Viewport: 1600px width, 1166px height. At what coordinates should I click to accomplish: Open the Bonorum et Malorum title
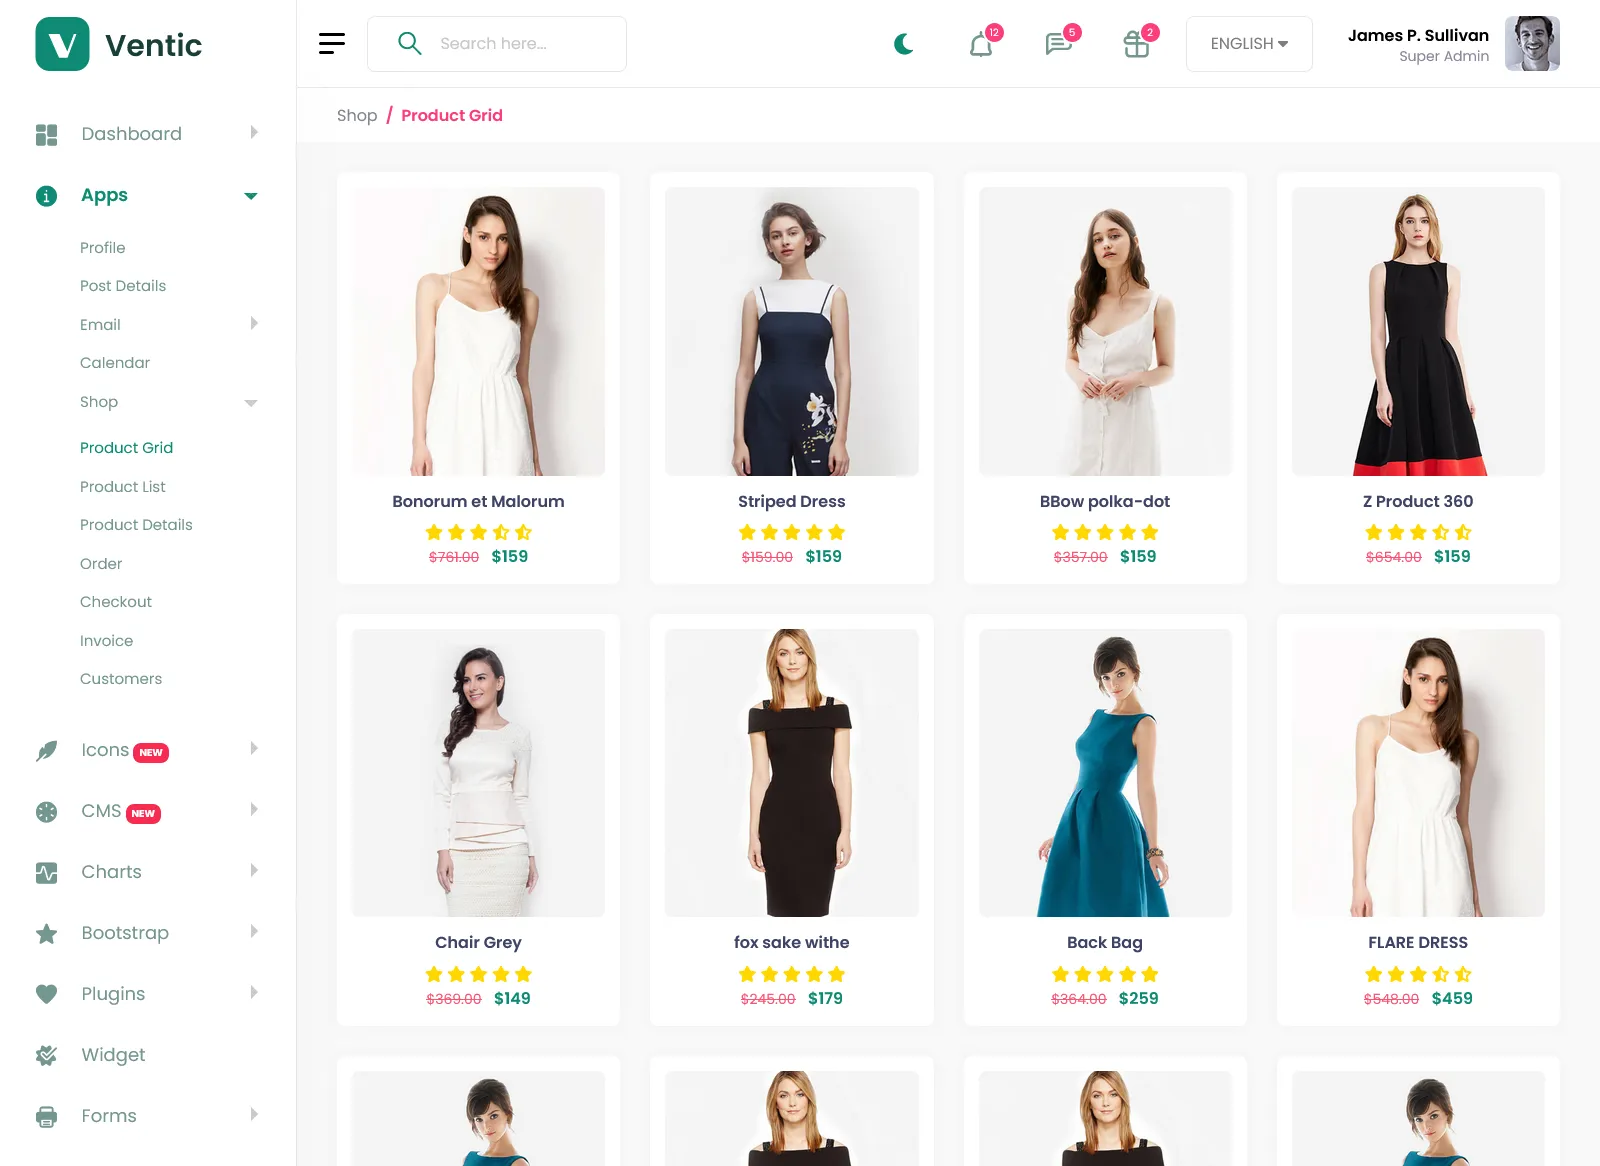pyautogui.click(x=478, y=502)
